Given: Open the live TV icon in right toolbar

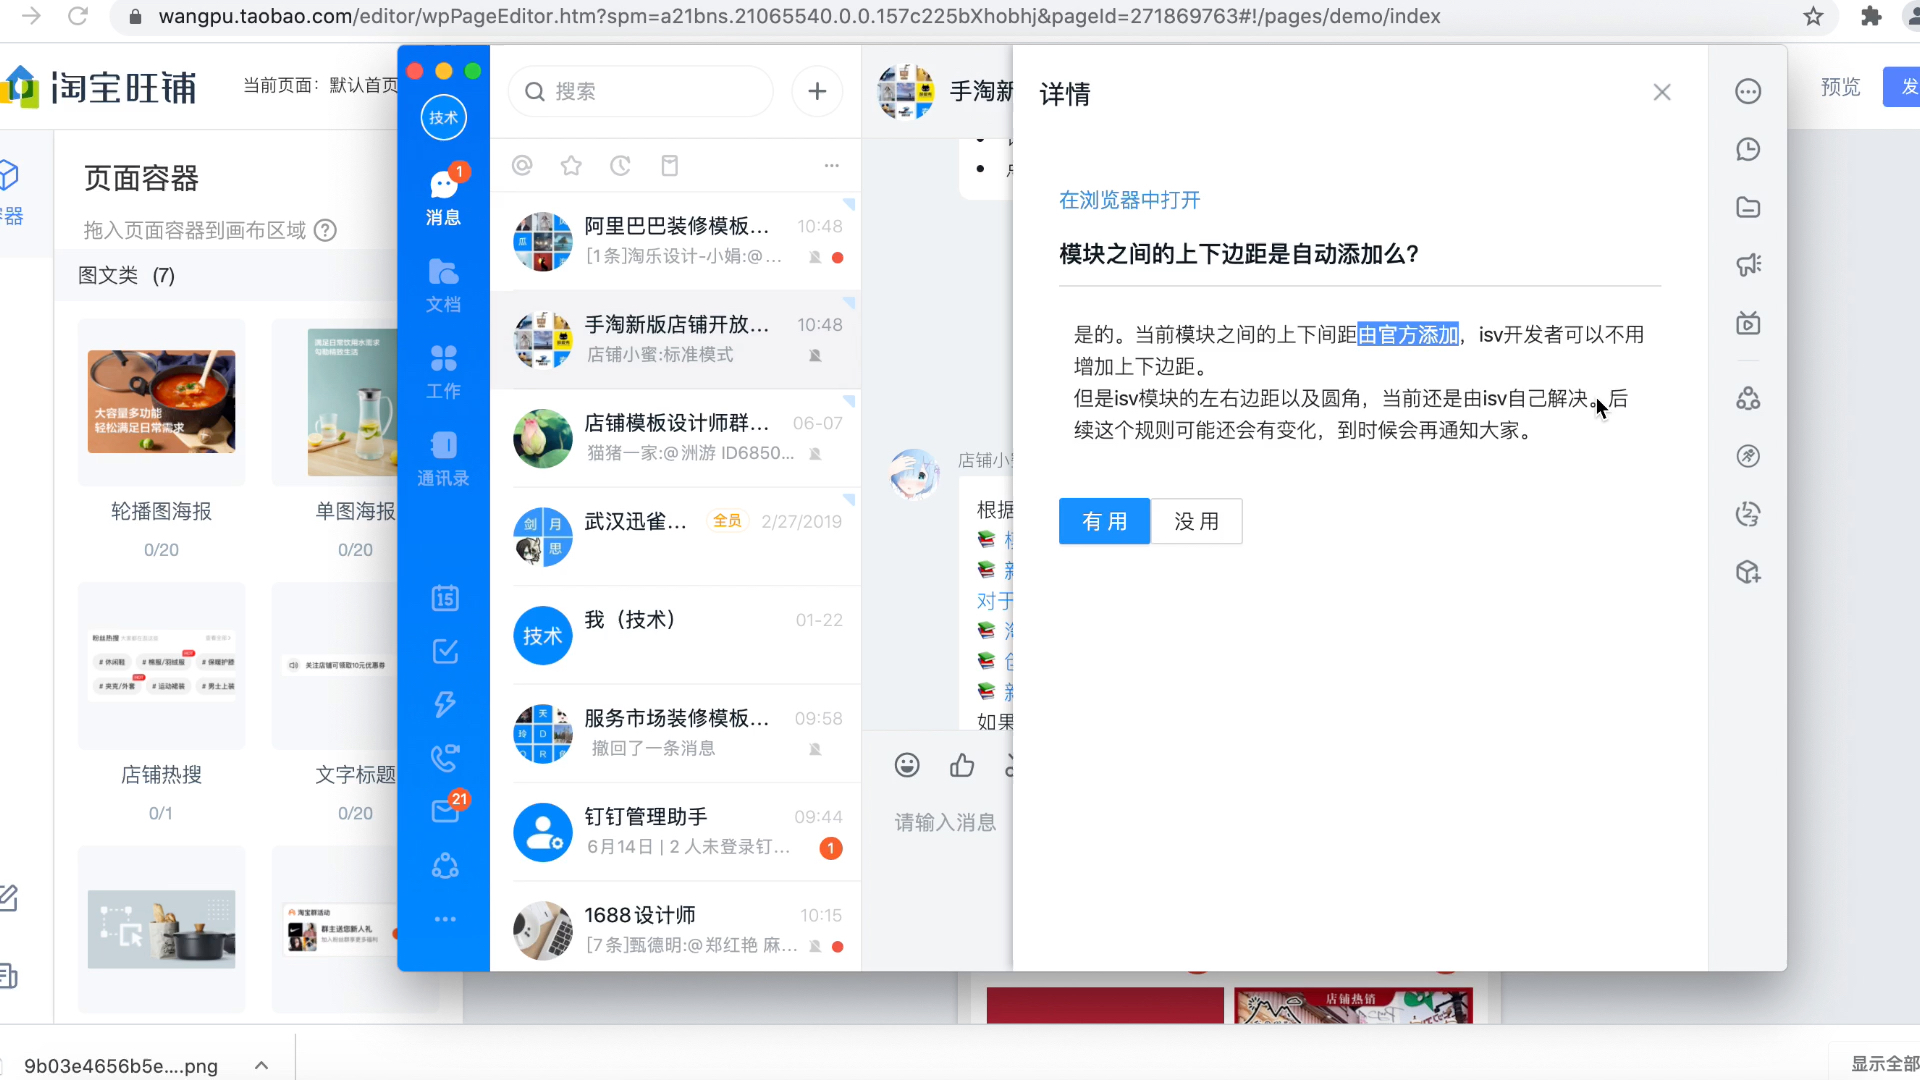Looking at the screenshot, I should (1748, 323).
